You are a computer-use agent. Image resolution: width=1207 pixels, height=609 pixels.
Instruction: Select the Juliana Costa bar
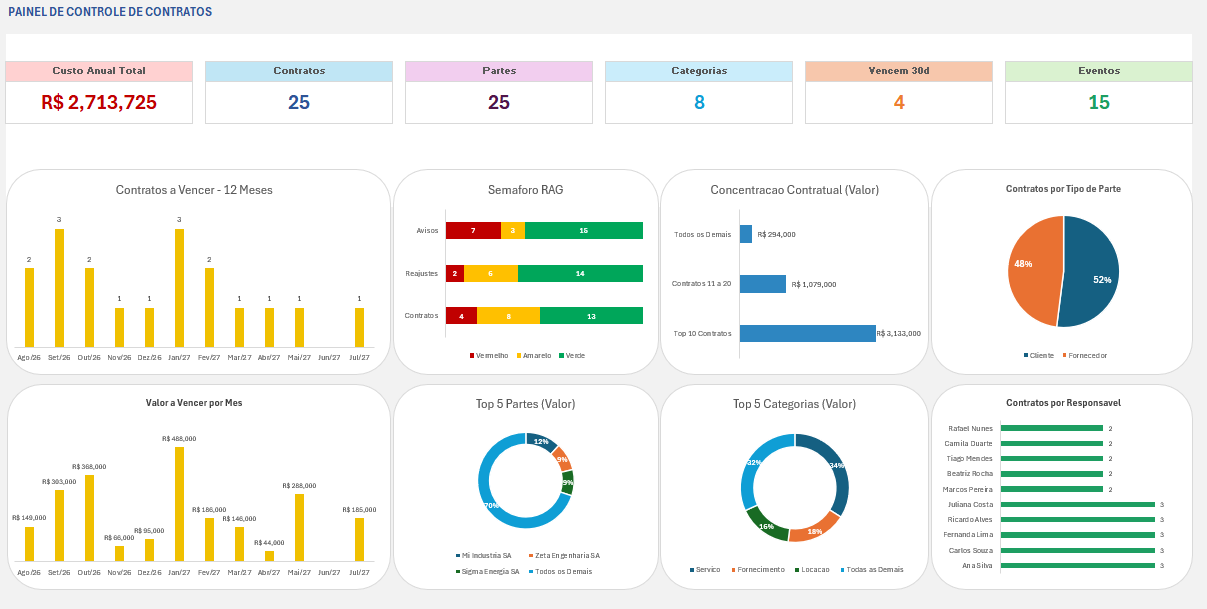1078,505
